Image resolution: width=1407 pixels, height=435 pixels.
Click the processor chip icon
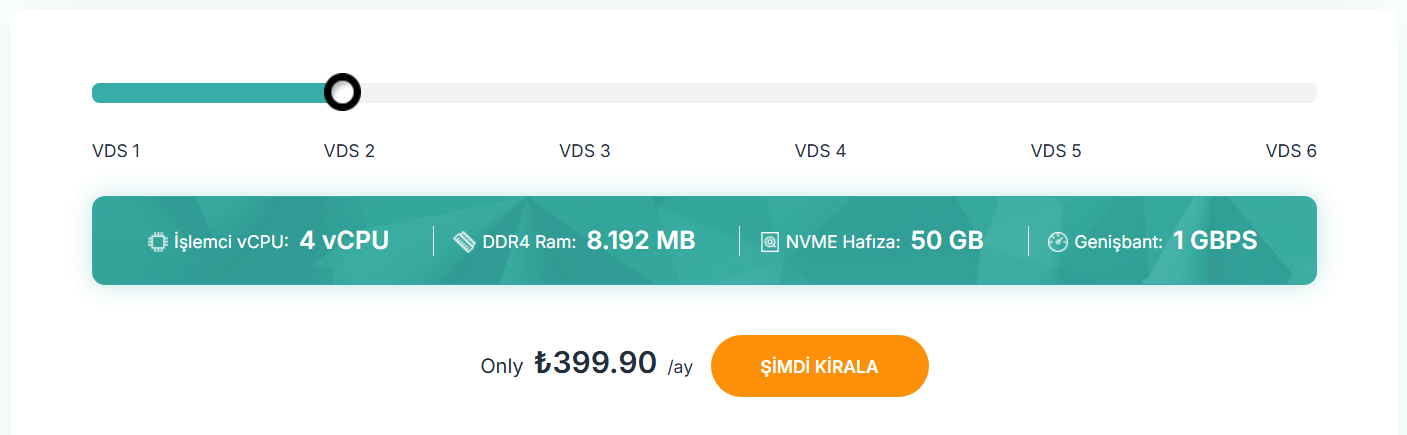158,242
